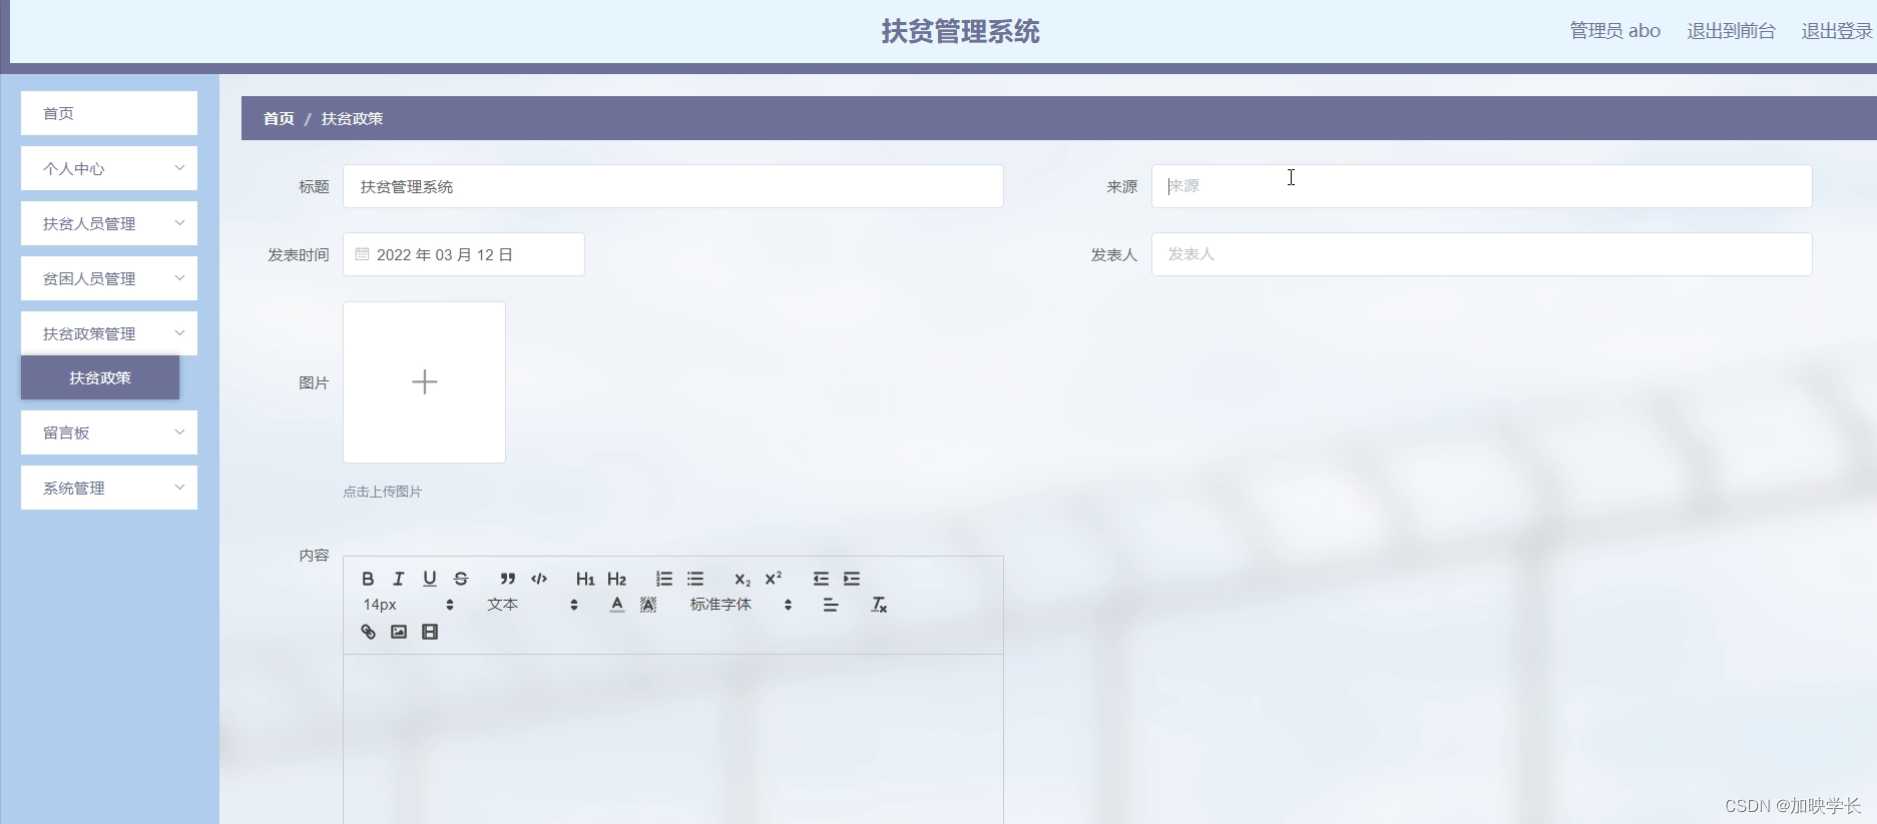Image resolution: width=1877 pixels, height=824 pixels.
Task: Apply subscript formatting
Action: [742, 579]
